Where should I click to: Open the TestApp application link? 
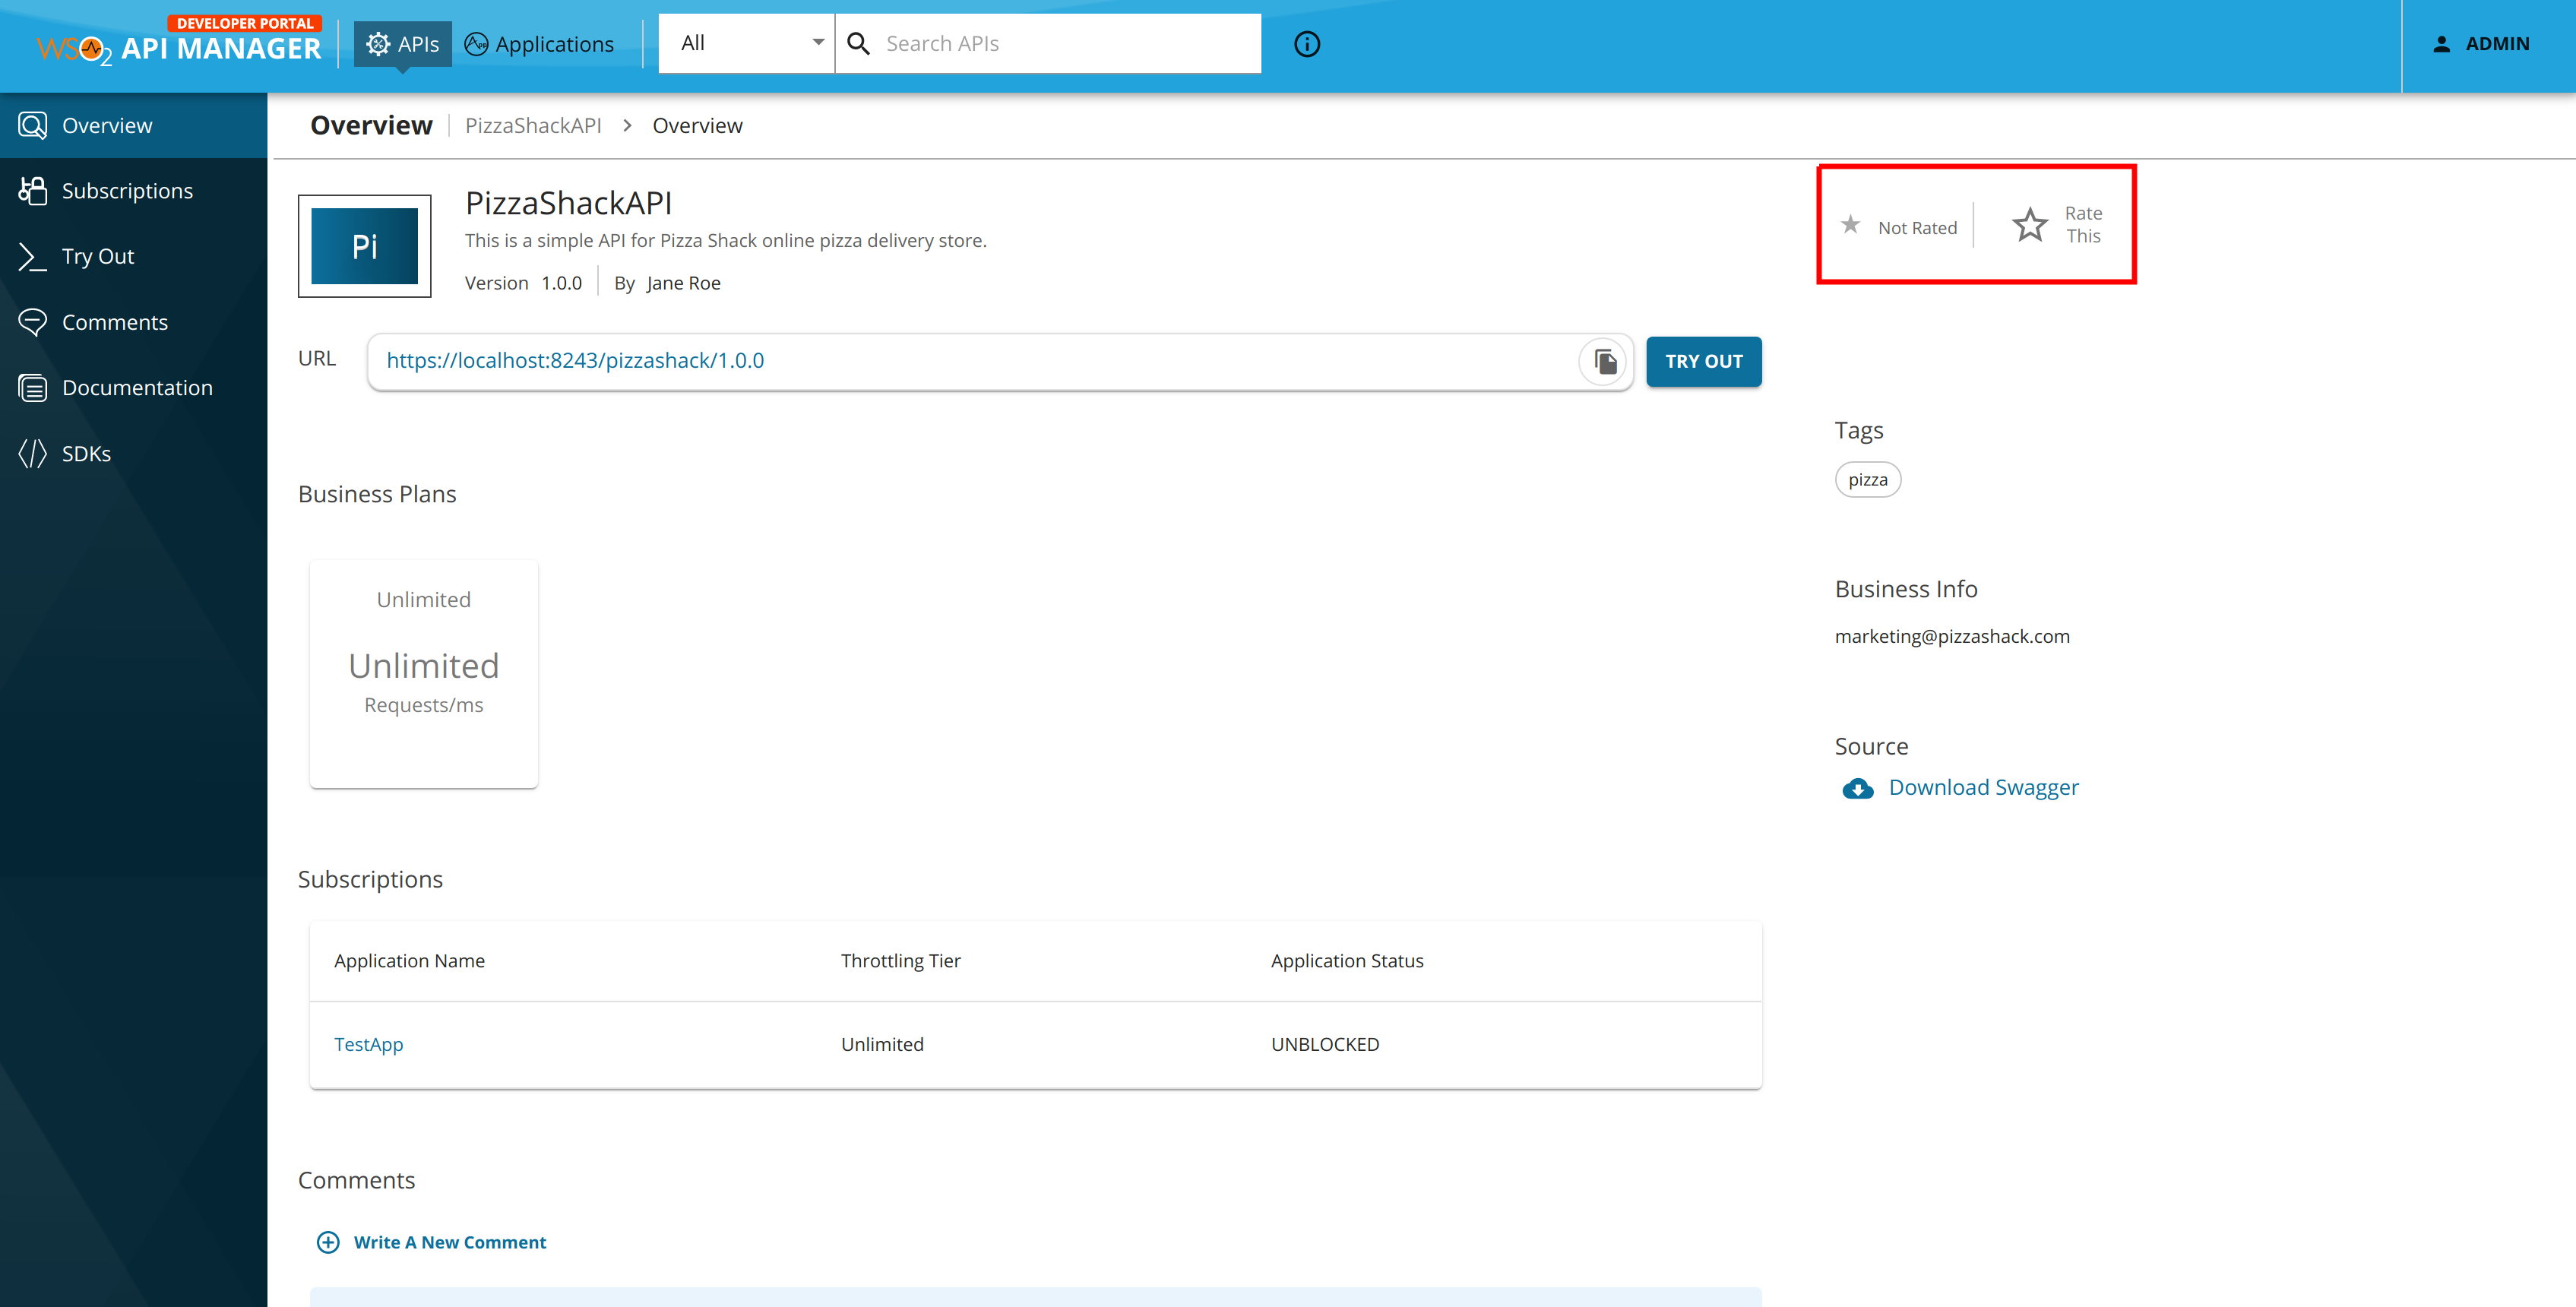368,1044
